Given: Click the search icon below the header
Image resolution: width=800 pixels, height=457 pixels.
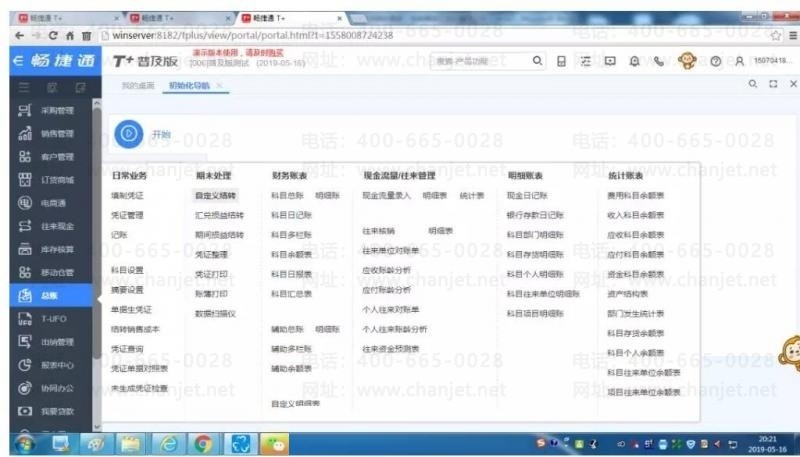Looking at the screenshot, I should [x=753, y=84].
